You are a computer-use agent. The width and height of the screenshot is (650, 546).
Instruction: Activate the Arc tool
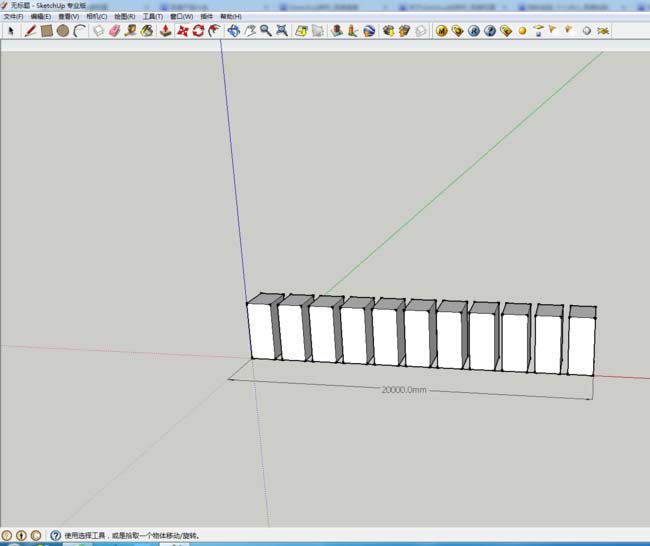79,31
